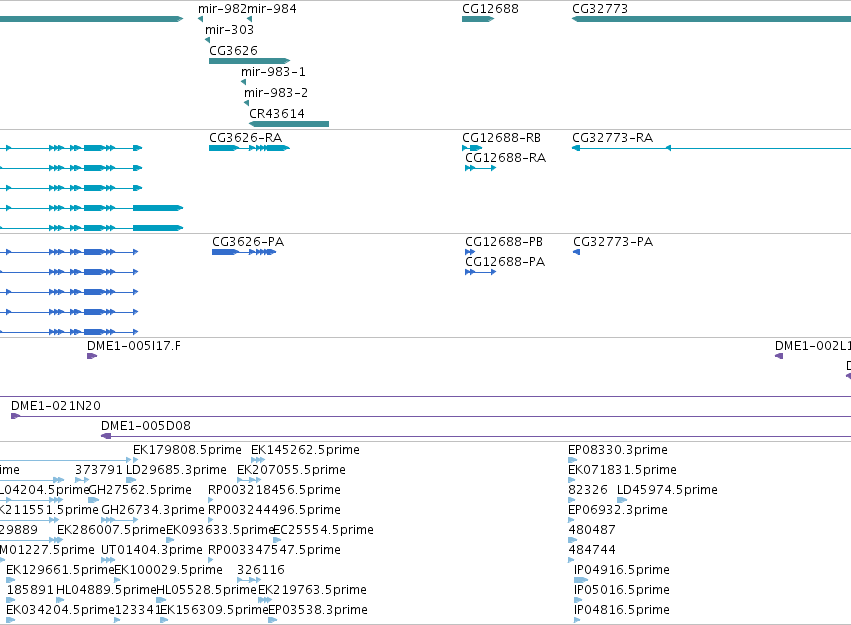The height and width of the screenshot is (625, 851).
Task: Click the 185891 EST label
Action: click(30, 590)
